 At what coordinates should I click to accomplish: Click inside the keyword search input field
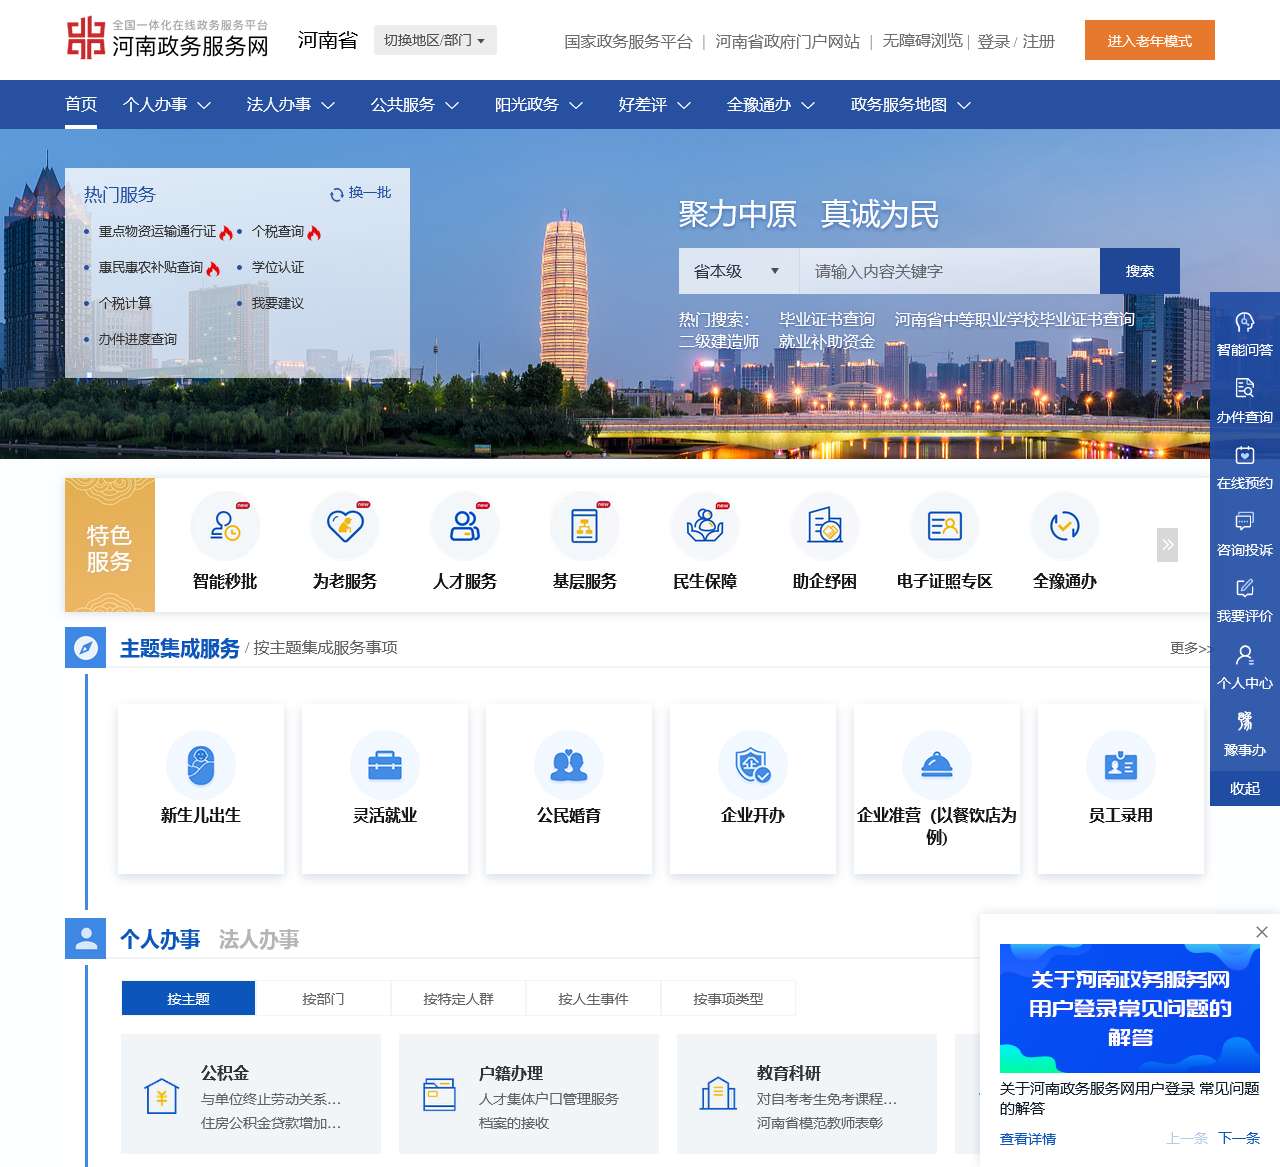(948, 271)
